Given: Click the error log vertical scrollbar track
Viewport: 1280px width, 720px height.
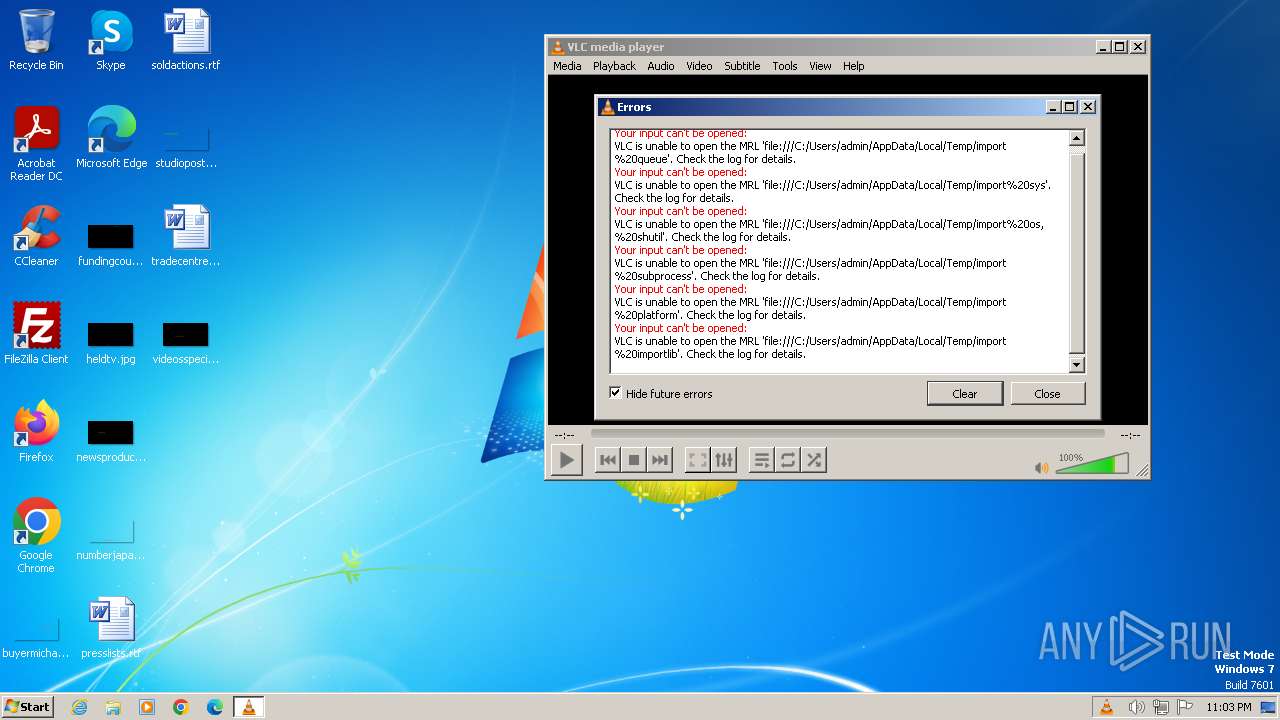Looking at the screenshot, I should [x=1077, y=252].
